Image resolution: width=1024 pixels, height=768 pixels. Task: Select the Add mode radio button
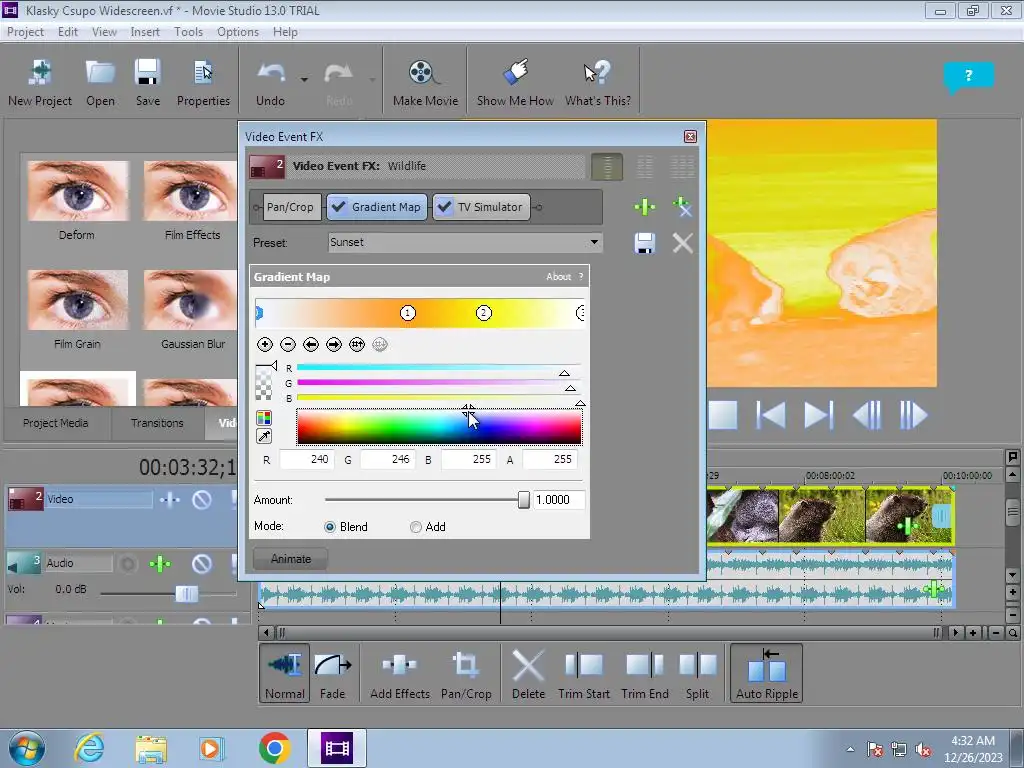(x=415, y=527)
